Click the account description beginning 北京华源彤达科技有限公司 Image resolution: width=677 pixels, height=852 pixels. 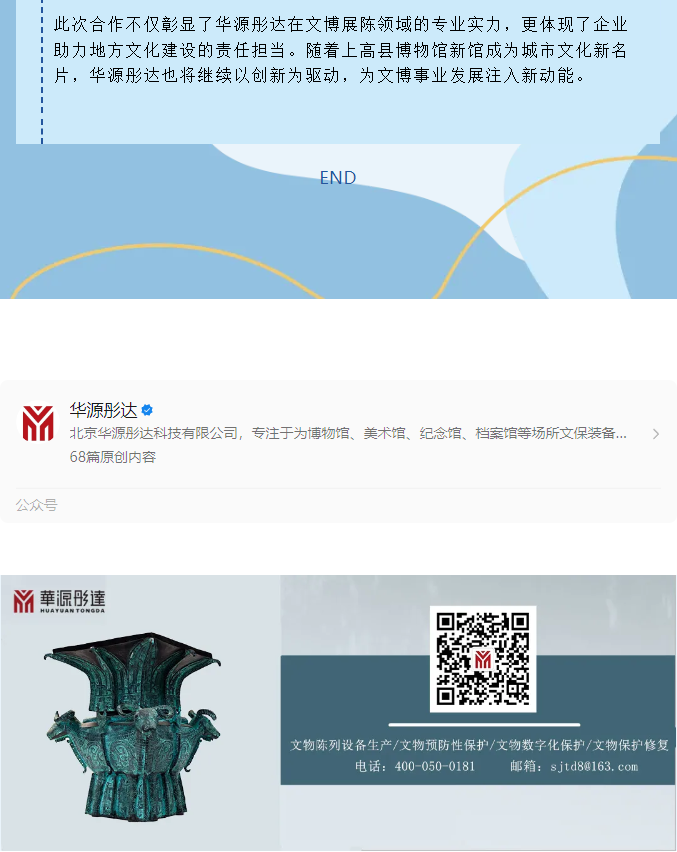[x=348, y=433]
